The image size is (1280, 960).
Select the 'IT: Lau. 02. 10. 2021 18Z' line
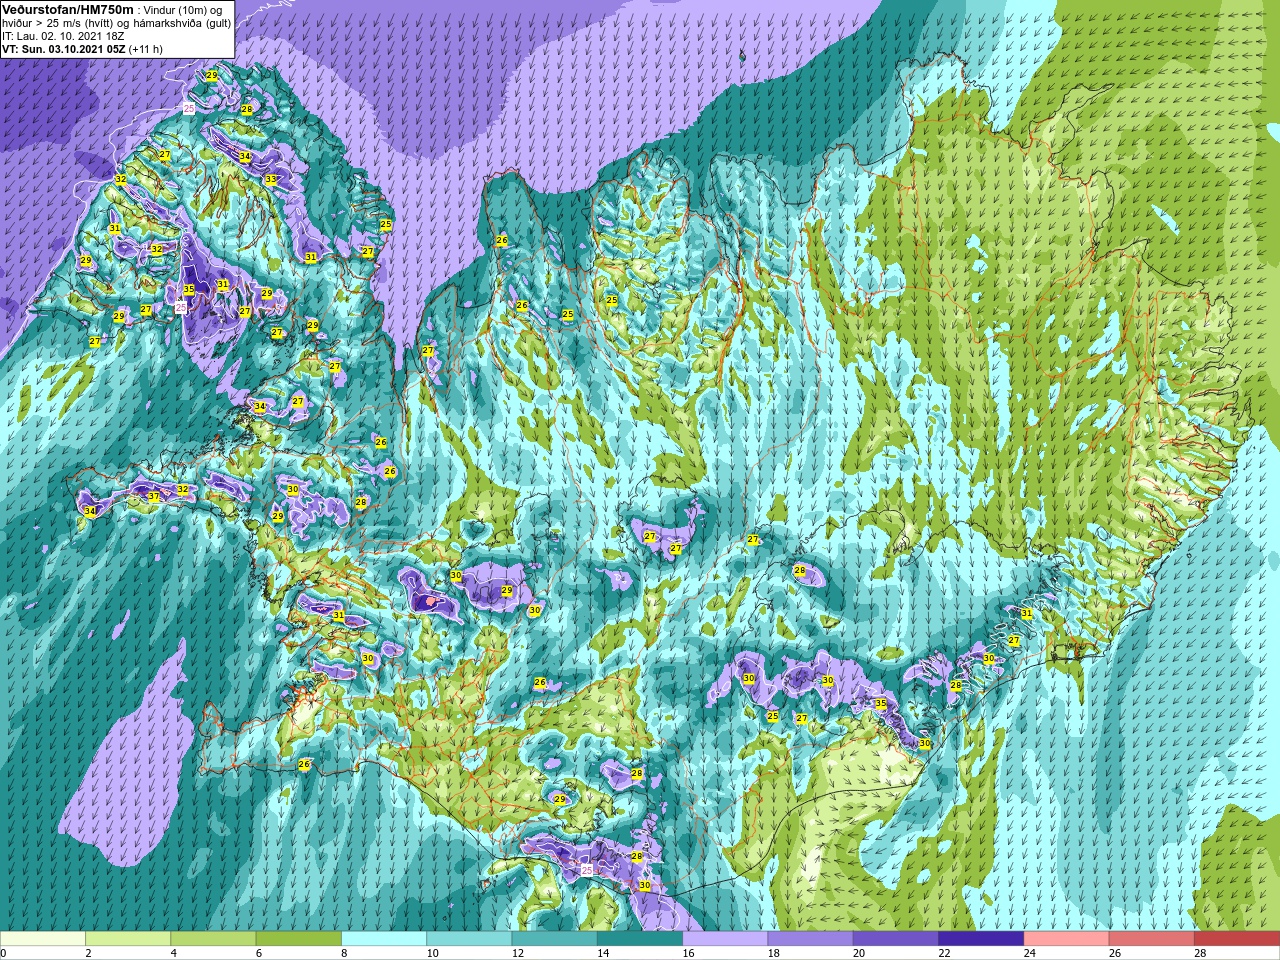[63, 36]
